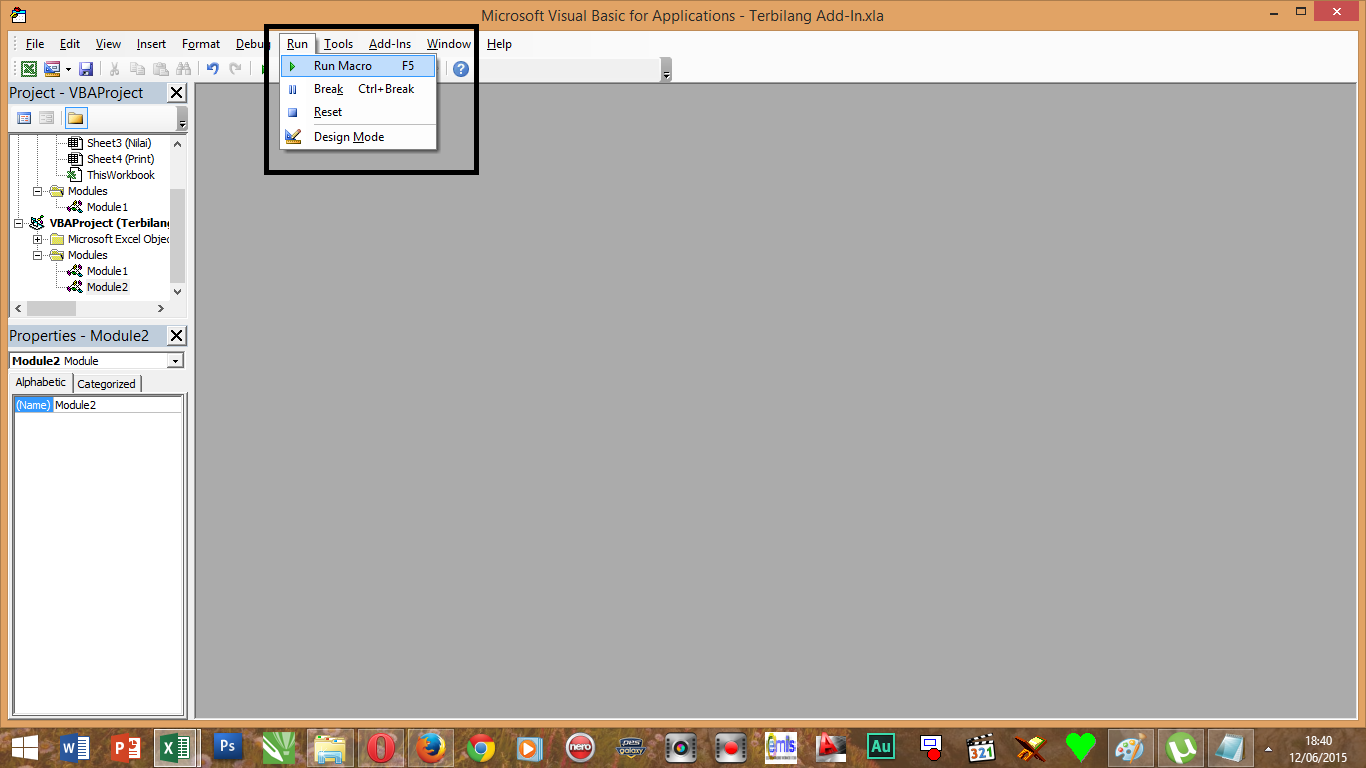Viewport: 1366px width, 768px height.
Task: Close the Properties - Module2 panel
Action: (177, 336)
